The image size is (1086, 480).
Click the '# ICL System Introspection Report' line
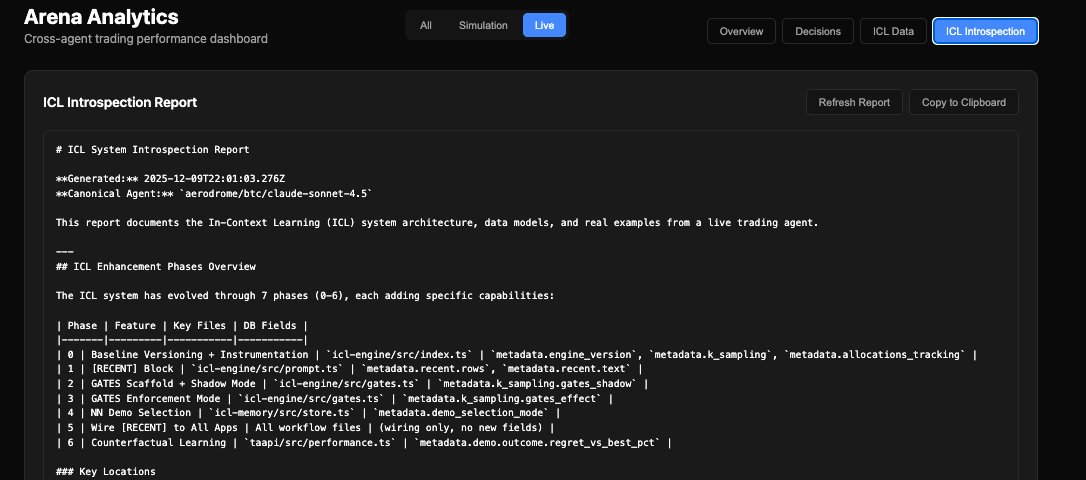point(152,150)
